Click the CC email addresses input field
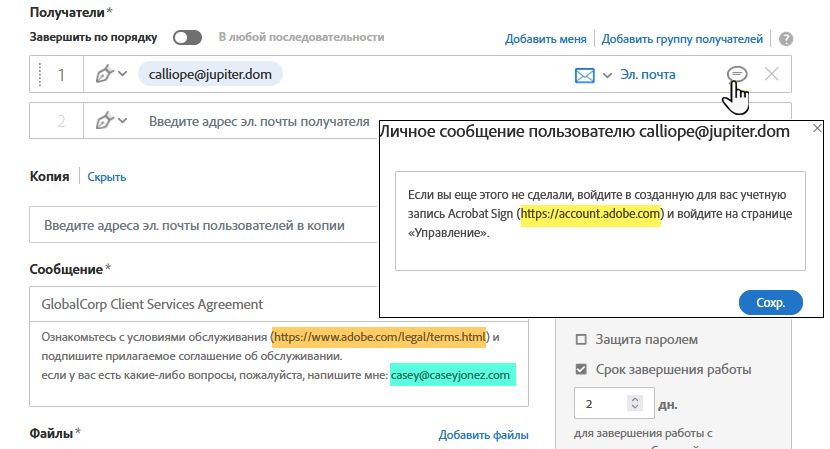 coord(200,226)
